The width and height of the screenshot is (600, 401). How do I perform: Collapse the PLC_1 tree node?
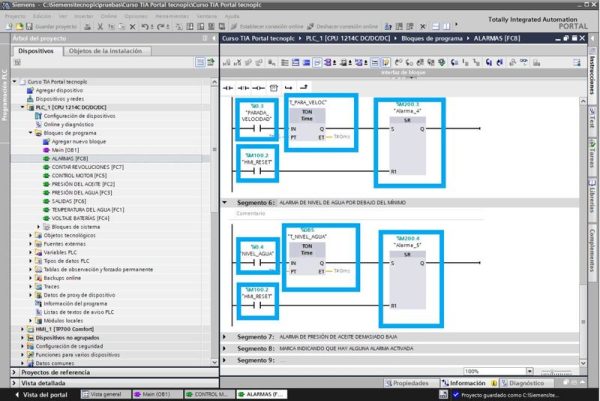pyautogui.click(x=23, y=108)
